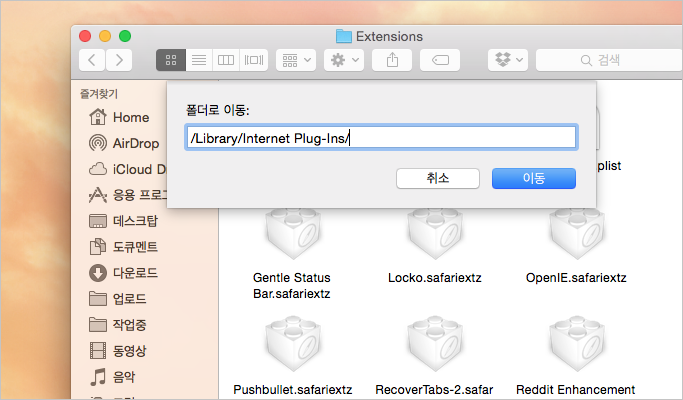Click the green zoom window button

click(x=125, y=36)
